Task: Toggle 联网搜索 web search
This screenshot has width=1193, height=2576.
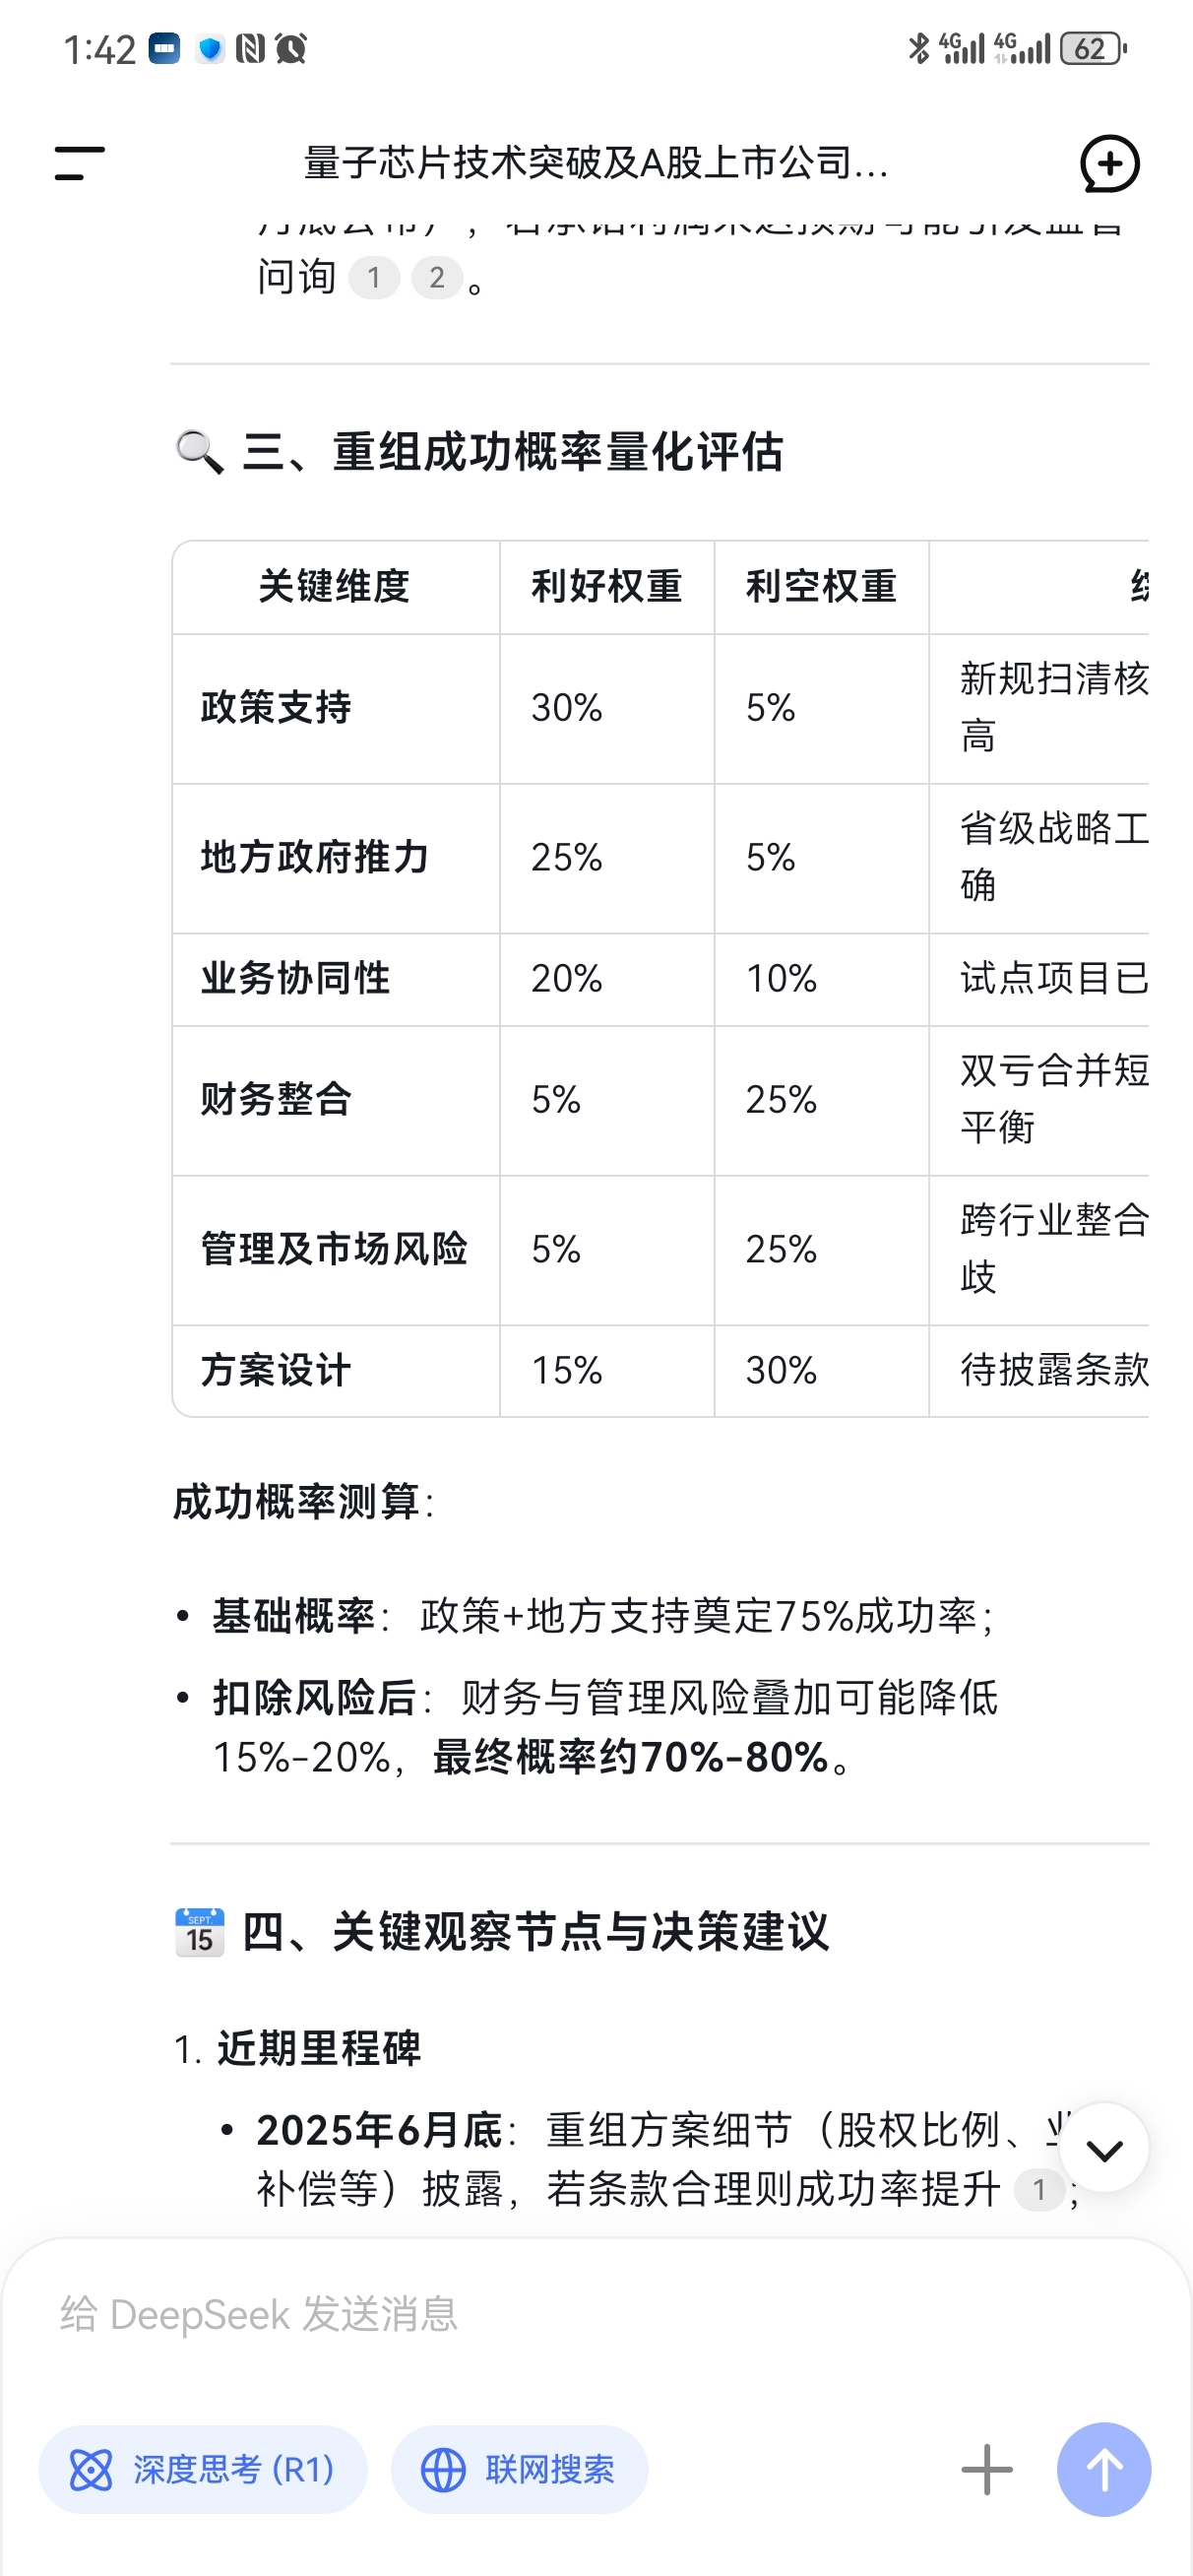Action: pos(519,2469)
